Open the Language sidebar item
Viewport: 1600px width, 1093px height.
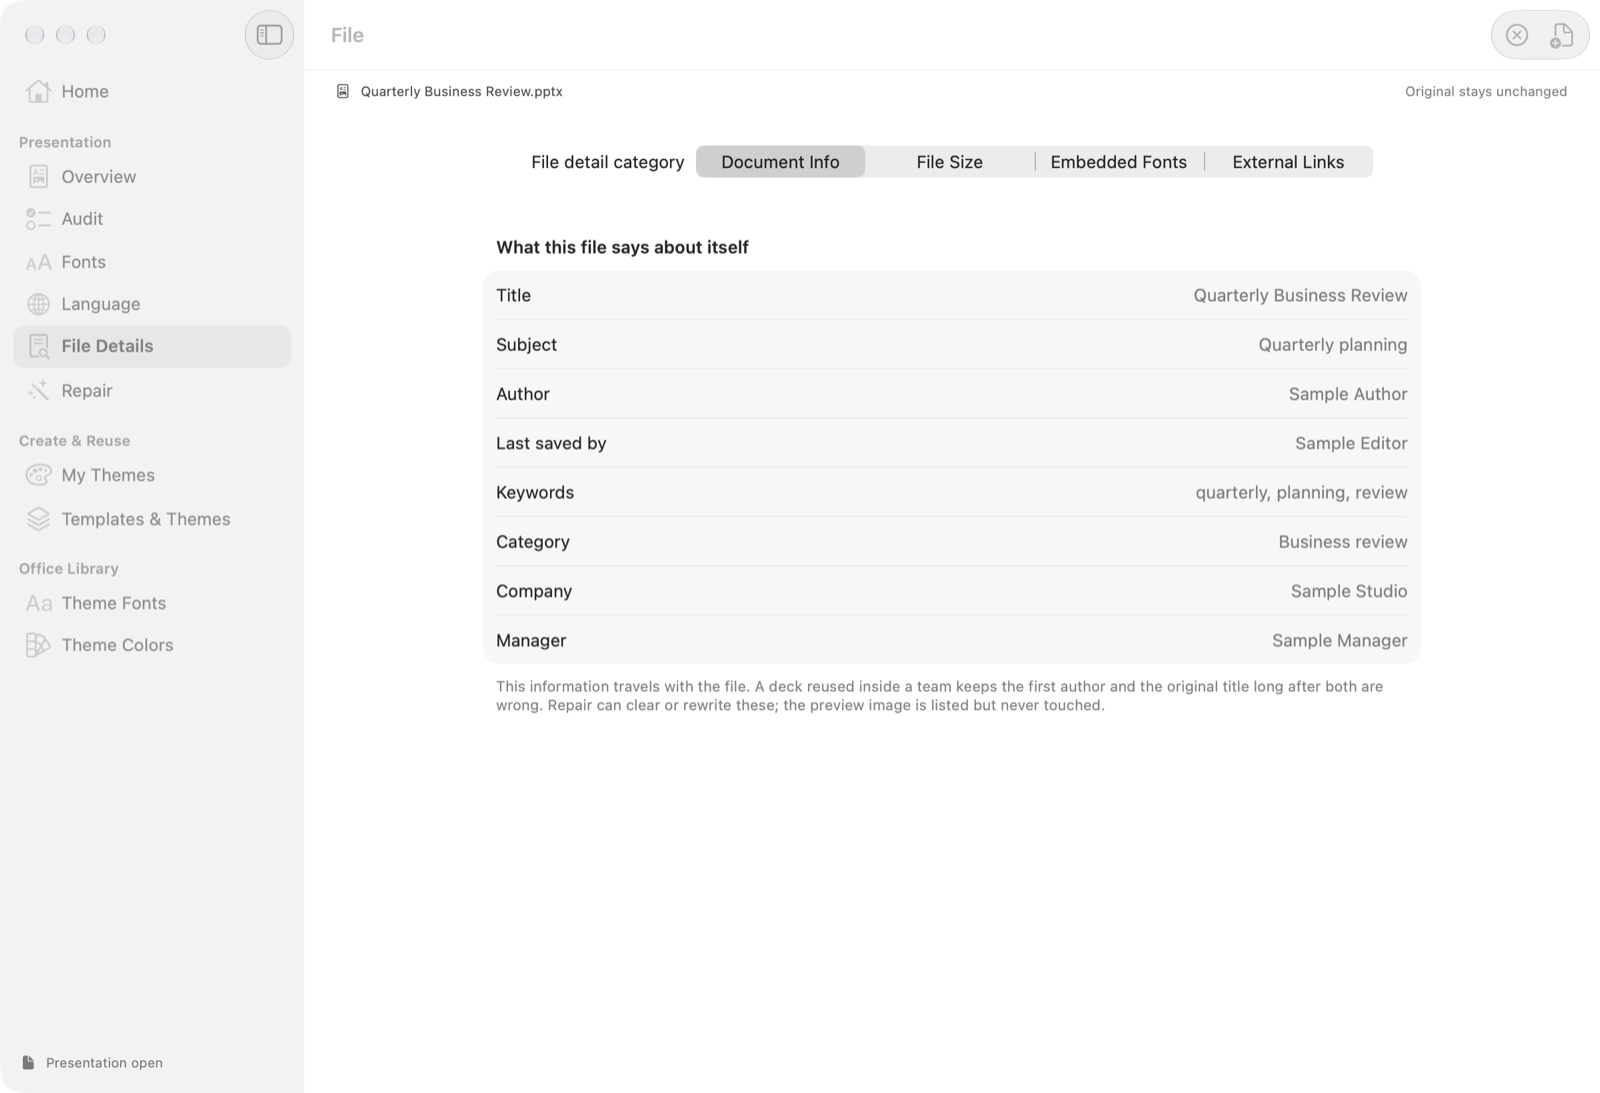[152, 304]
